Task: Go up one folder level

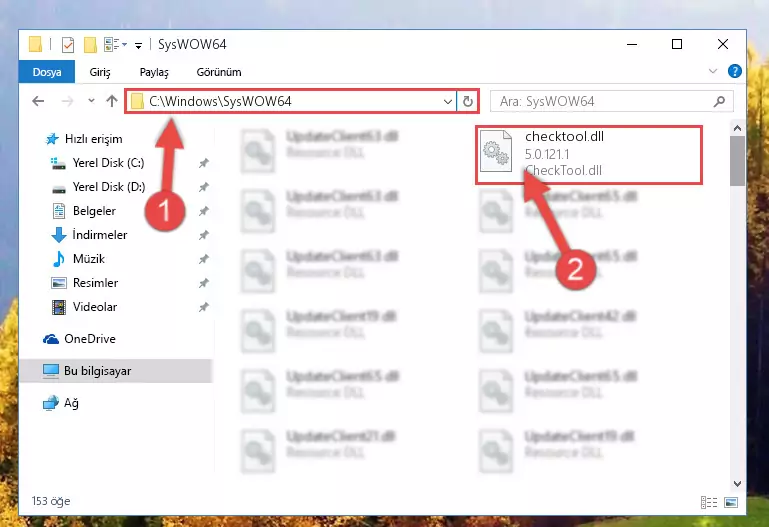Action: (x=112, y=101)
